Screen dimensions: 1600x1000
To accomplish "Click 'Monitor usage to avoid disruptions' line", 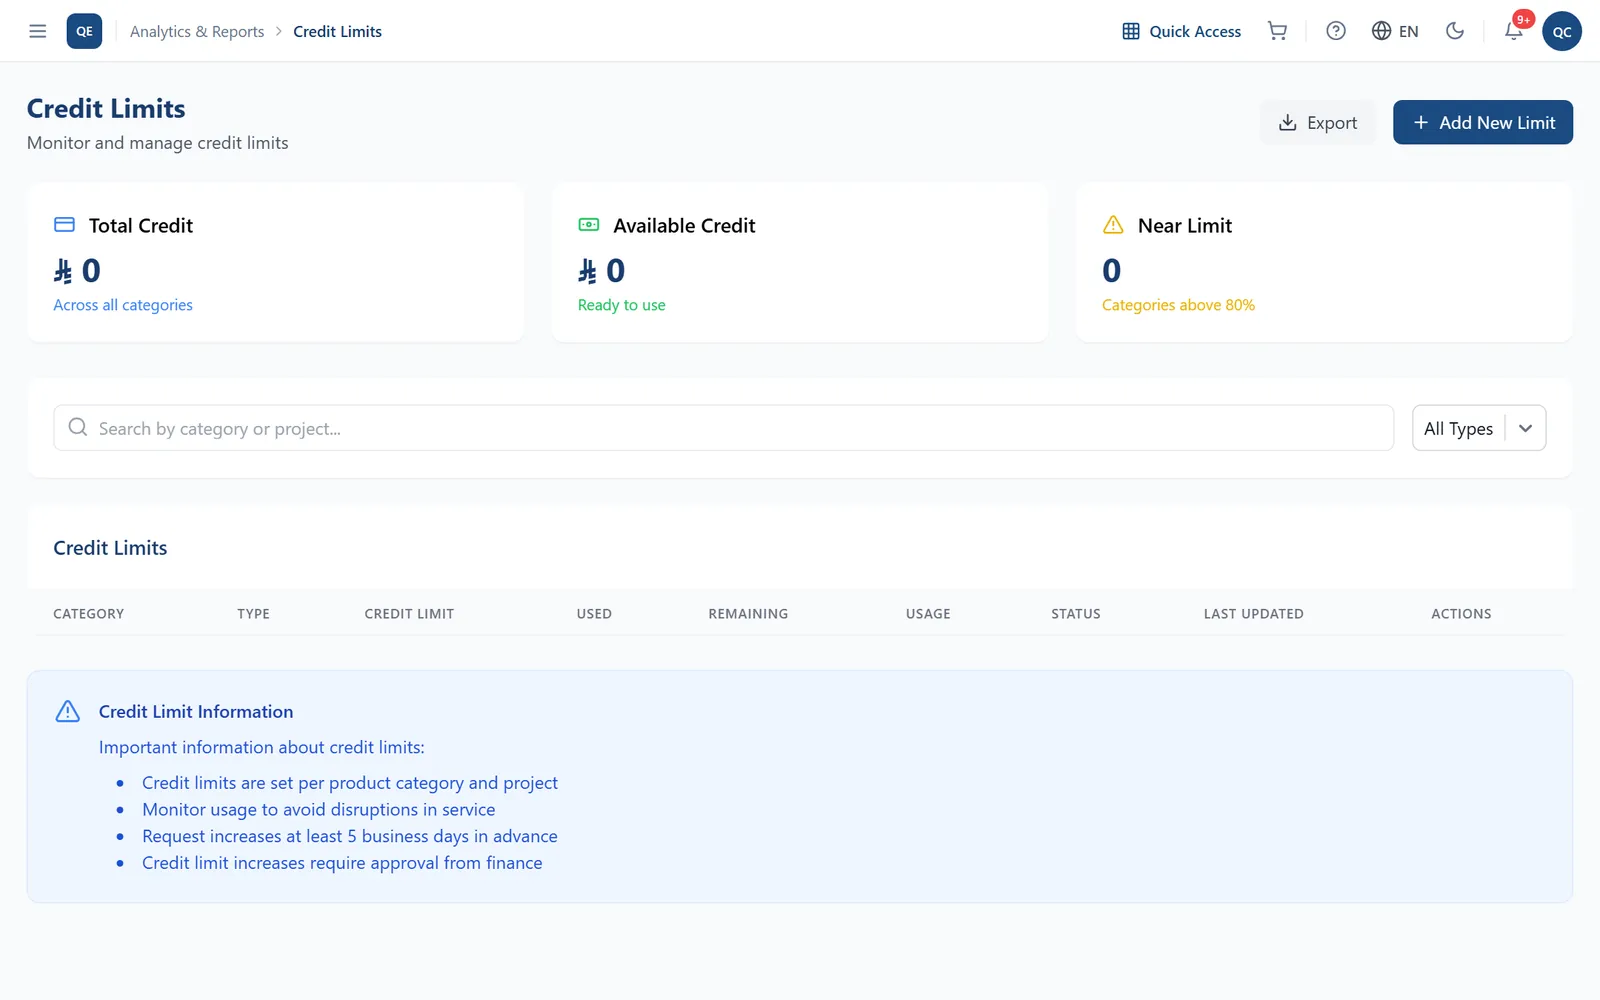I will (x=318, y=810).
